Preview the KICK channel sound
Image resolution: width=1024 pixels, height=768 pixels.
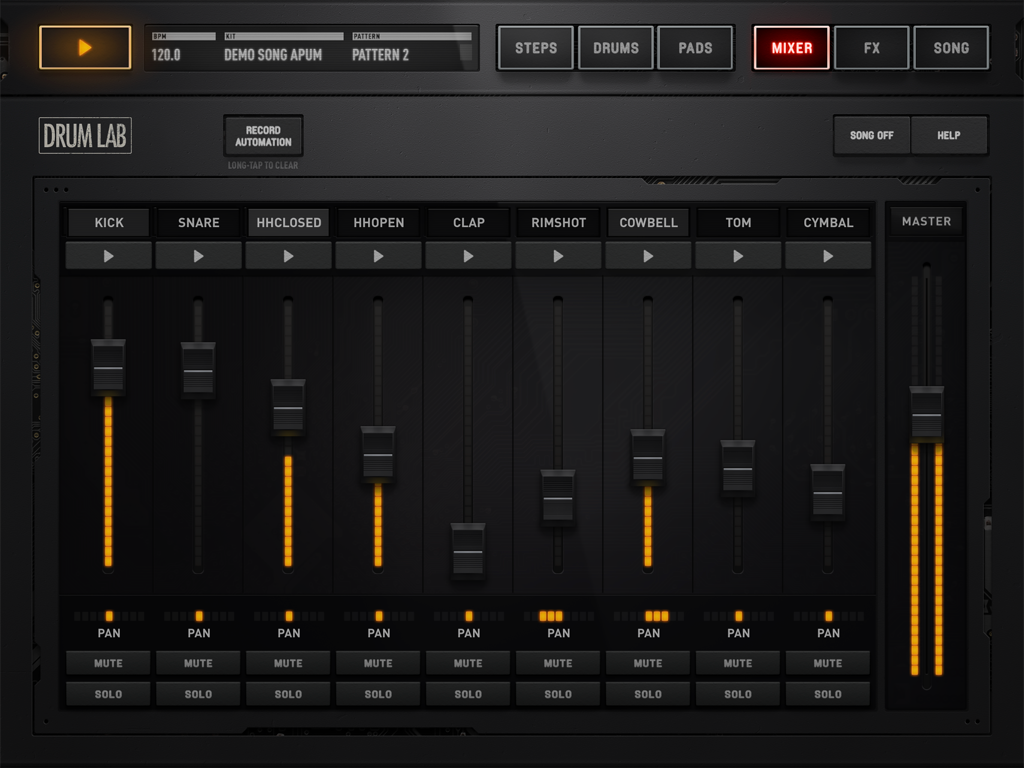(108, 255)
